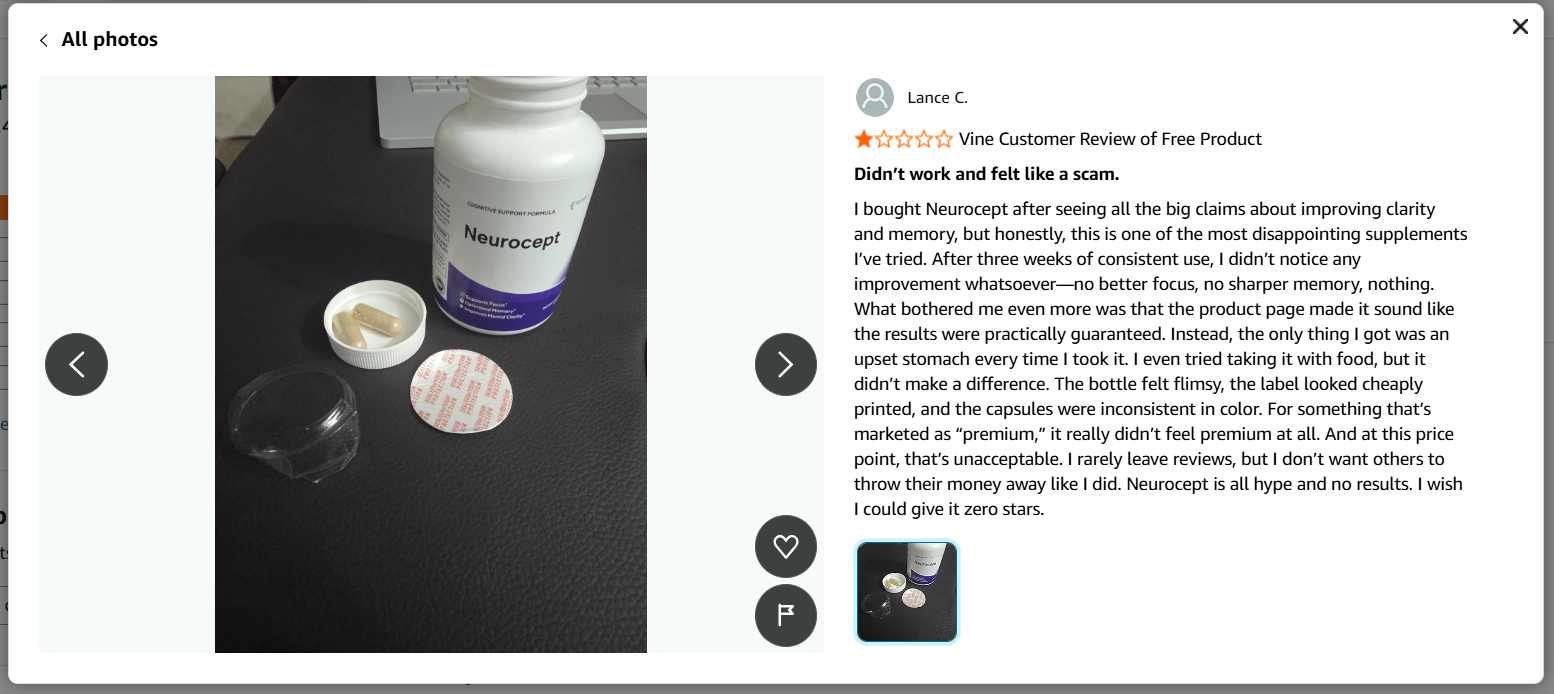Viewport: 1554px width, 694px height.
Task: Open the review titled Didn't work and felt like a scam
Action: click(x=986, y=174)
